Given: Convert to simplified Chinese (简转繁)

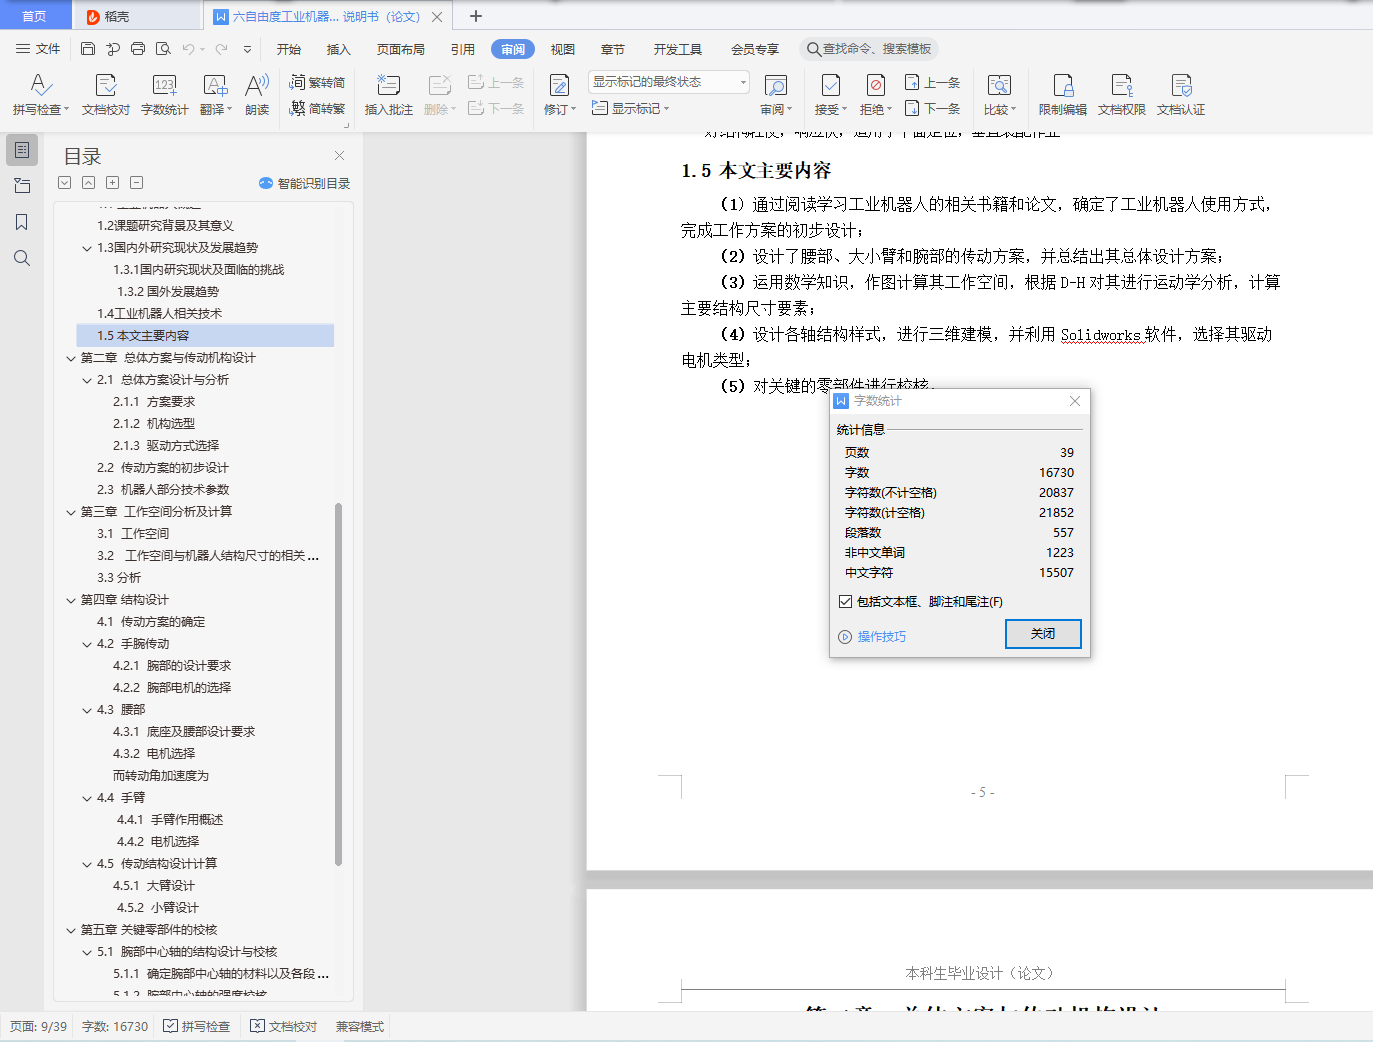Looking at the screenshot, I should pos(317,108).
